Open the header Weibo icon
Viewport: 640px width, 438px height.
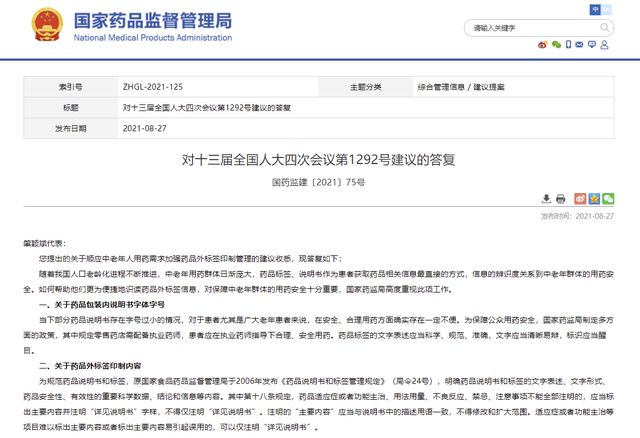coord(544,45)
